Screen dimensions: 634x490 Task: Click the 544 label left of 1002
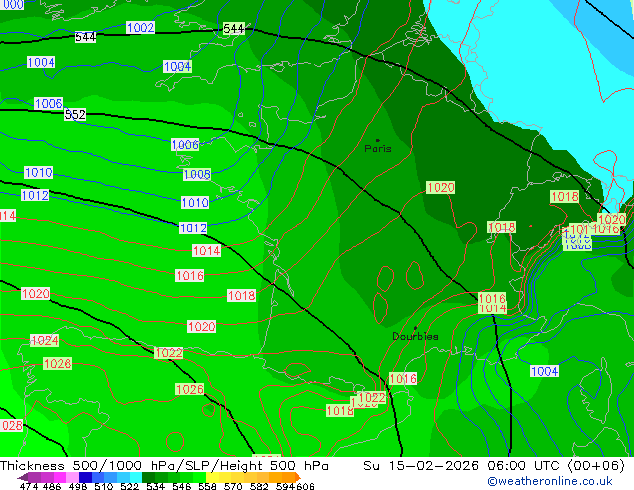pos(85,37)
